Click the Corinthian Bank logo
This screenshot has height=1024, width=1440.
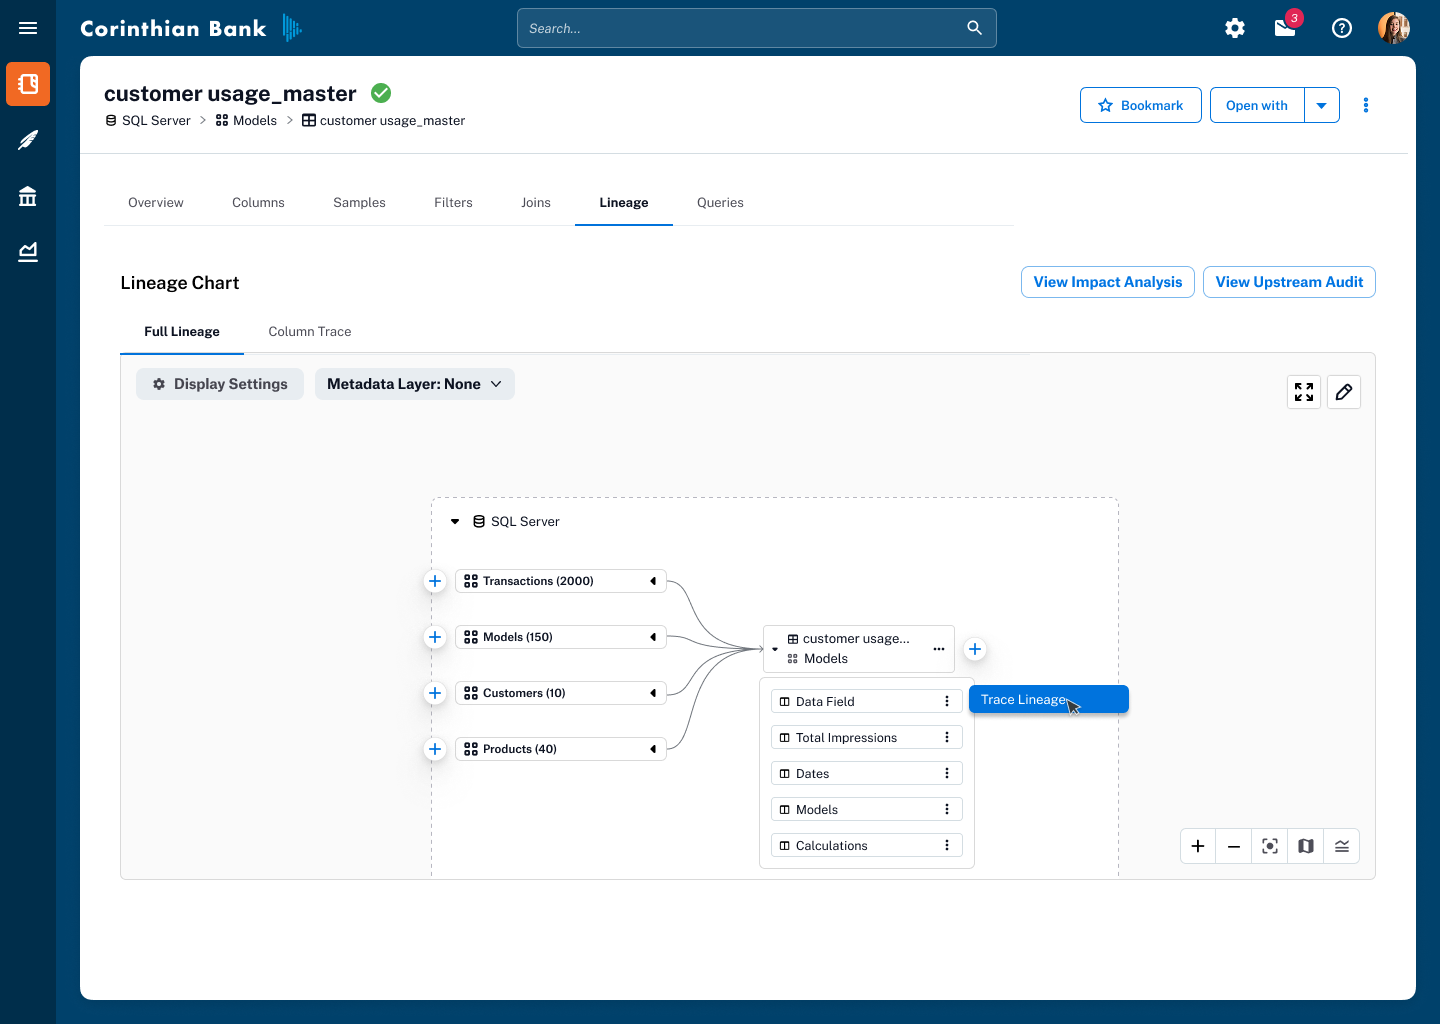click(191, 28)
